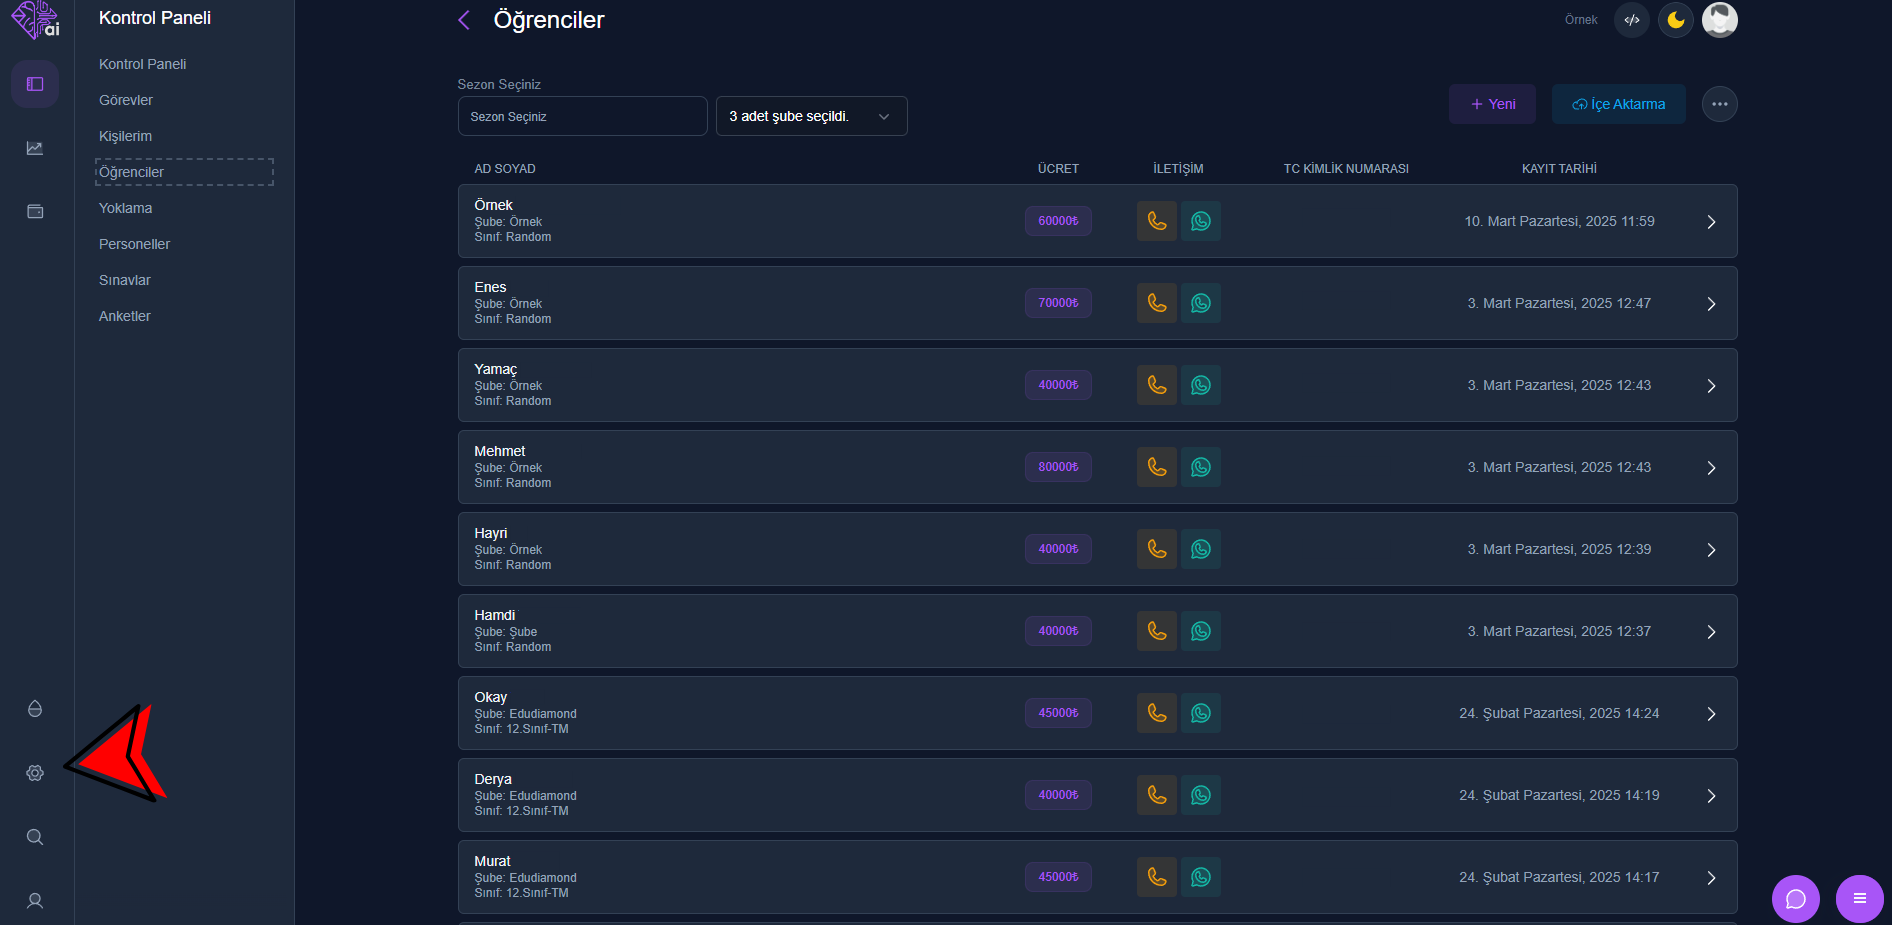The width and height of the screenshot is (1892, 925).
Task: Call the student Hayri via phone icon
Action: point(1157,549)
